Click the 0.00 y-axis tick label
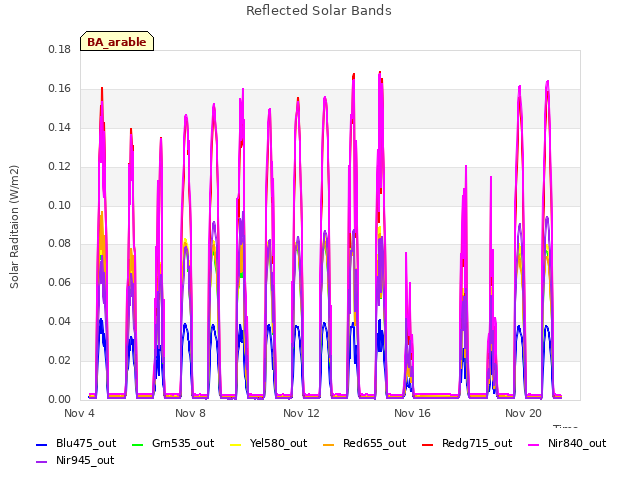Screen dimensions: 640x480 (x=60, y=399)
